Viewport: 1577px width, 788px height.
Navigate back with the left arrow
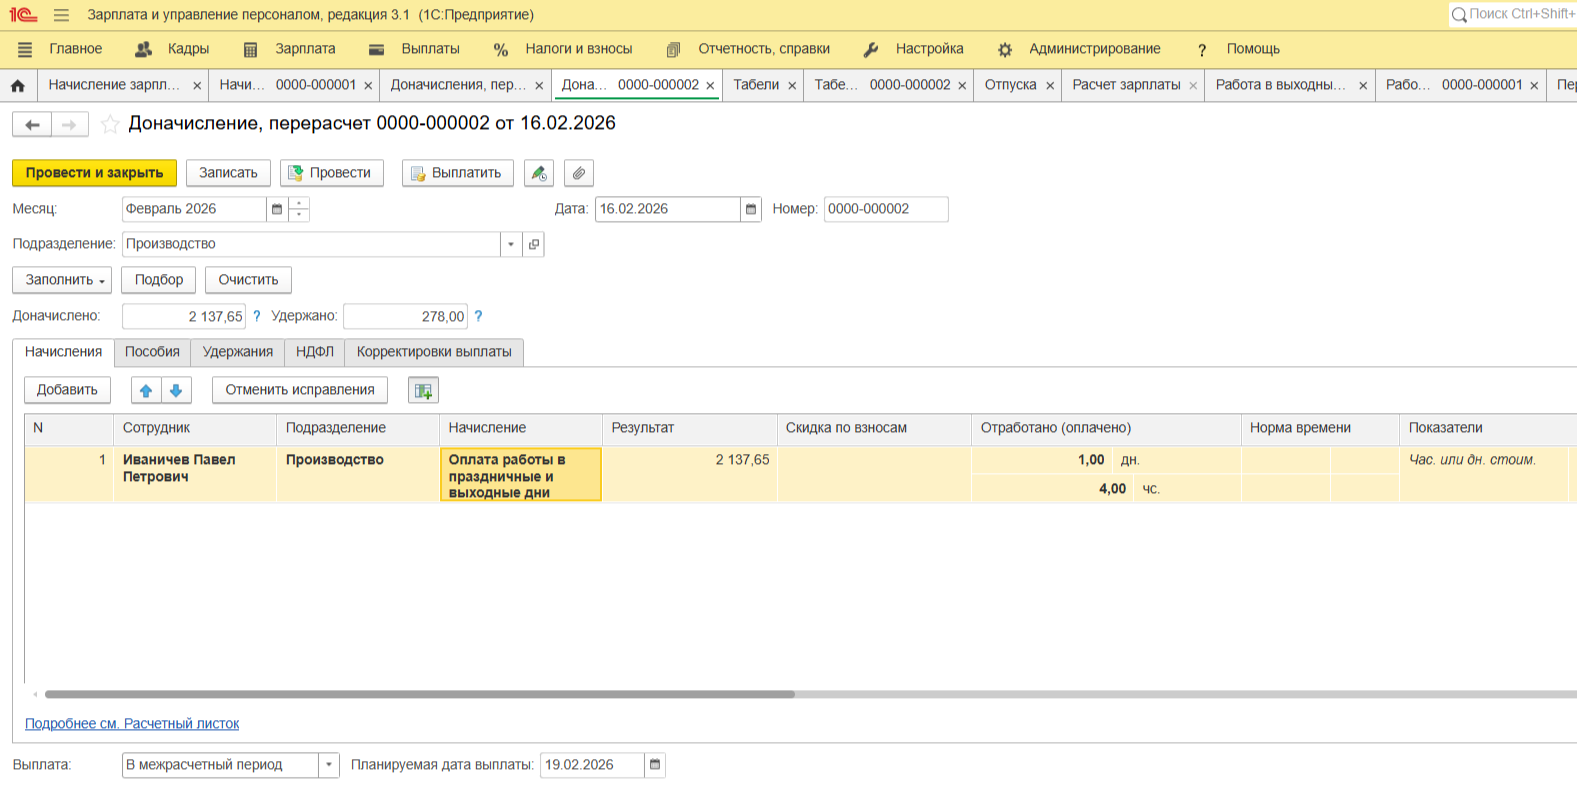tap(32, 125)
